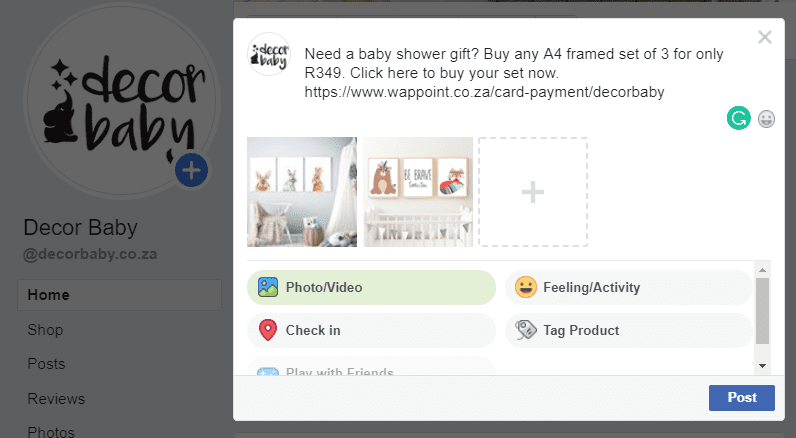Open the Reviews sidebar tab
This screenshot has height=438, width=796.
tap(56, 399)
